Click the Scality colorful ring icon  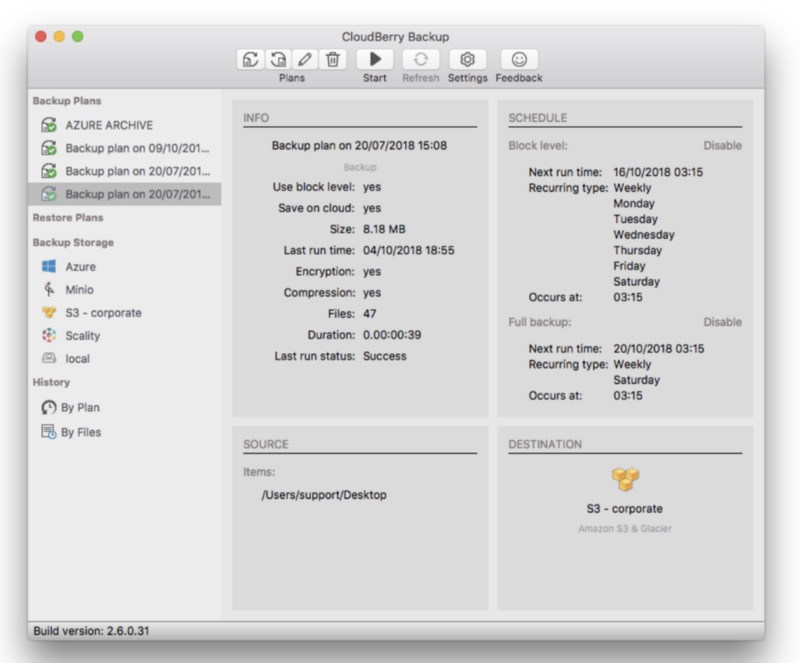pyautogui.click(x=49, y=335)
